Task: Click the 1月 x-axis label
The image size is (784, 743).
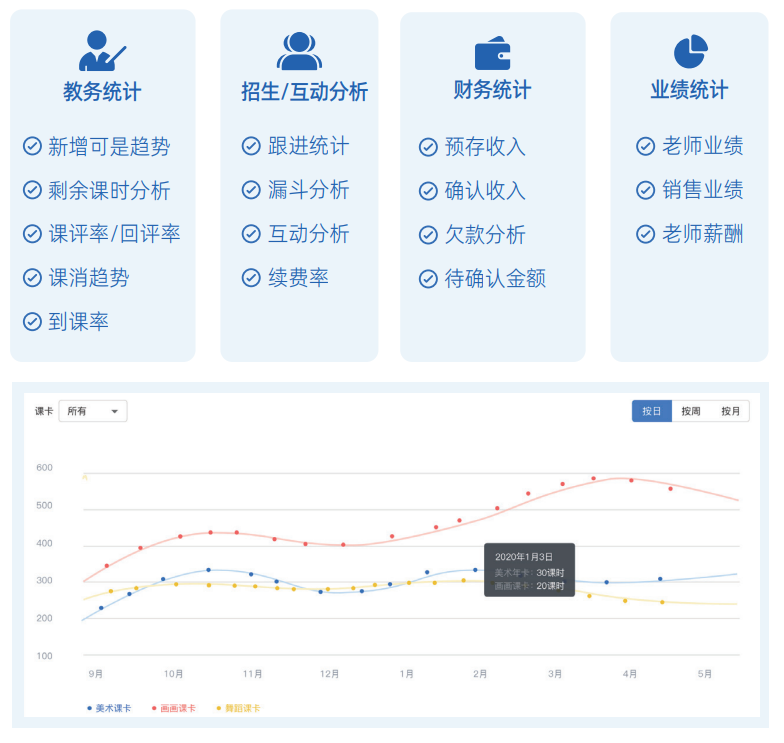Action: click(x=406, y=674)
